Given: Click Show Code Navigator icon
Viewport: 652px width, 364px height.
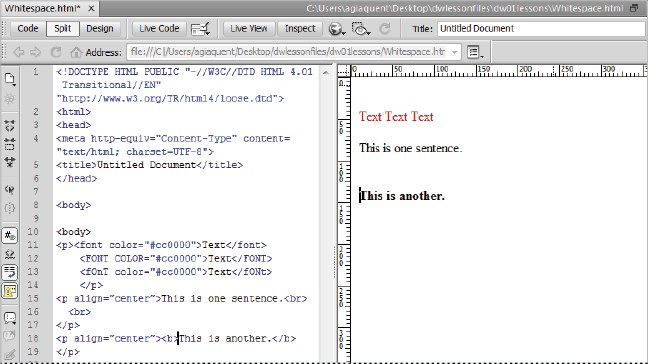Looking at the screenshot, I should pos(10,99).
